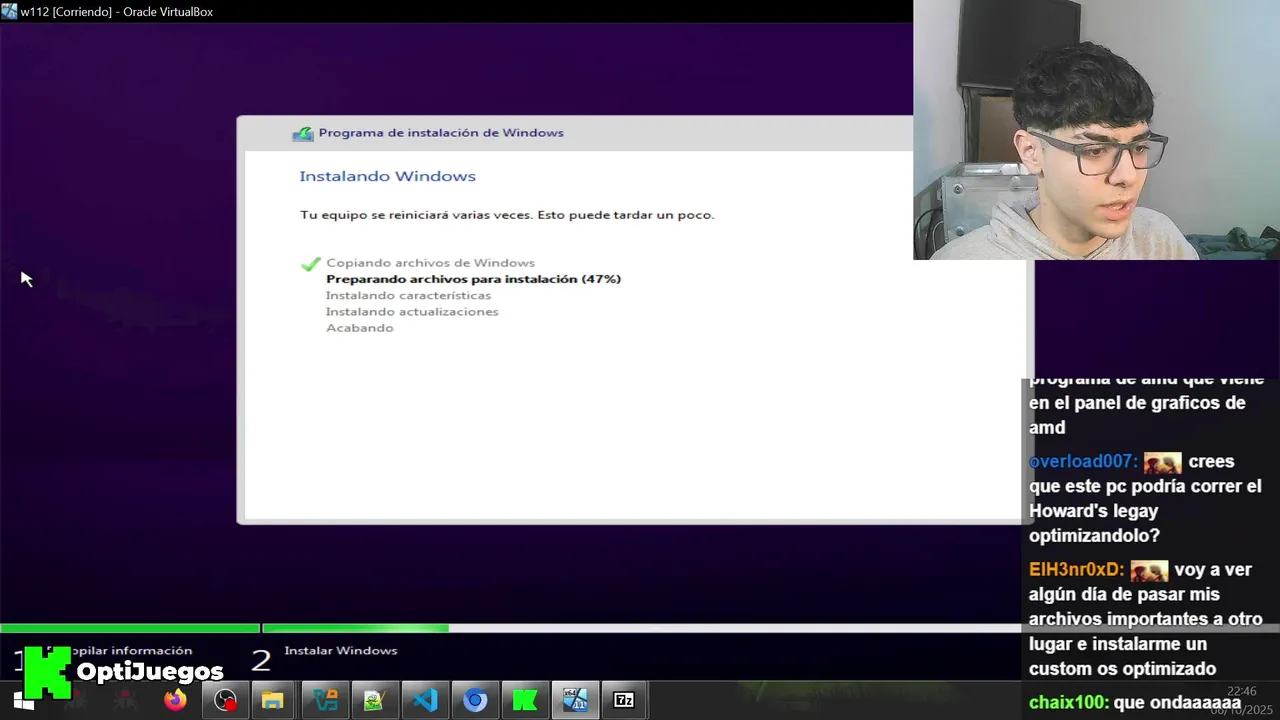Click 'Instalando actualizaciones' step
The width and height of the screenshot is (1280, 720).
[x=412, y=311]
